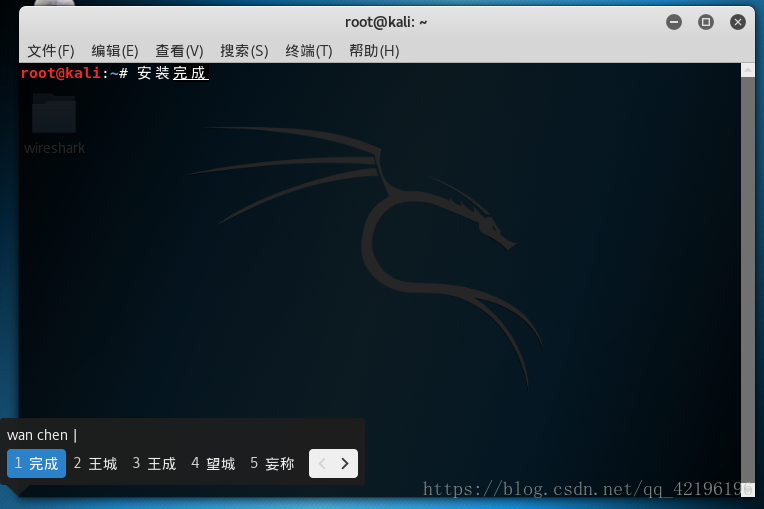Click the underlined 完成 text in terminal
The width and height of the screenshot is (764, 509).
[190, 73]
